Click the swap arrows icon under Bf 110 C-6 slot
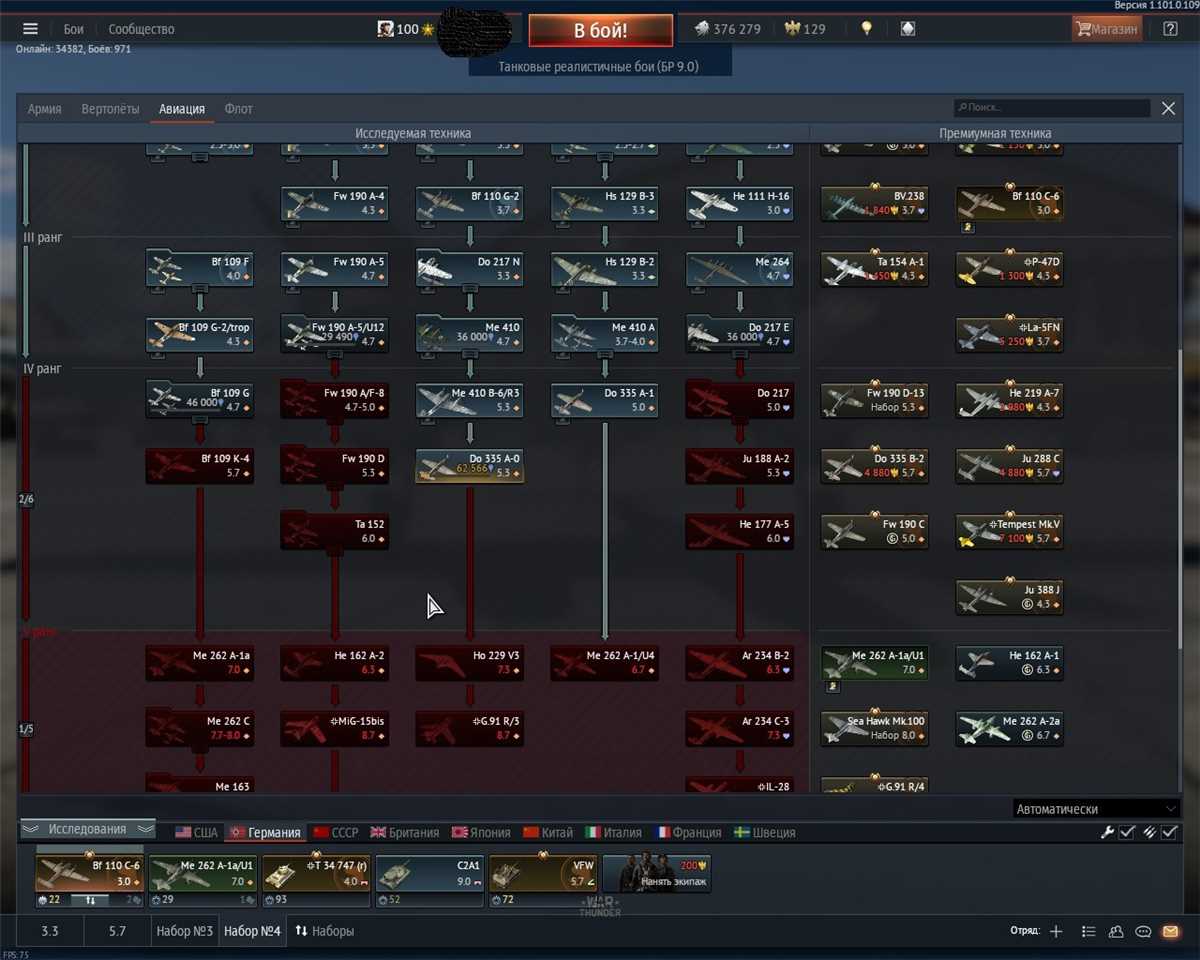 (89, 900)
